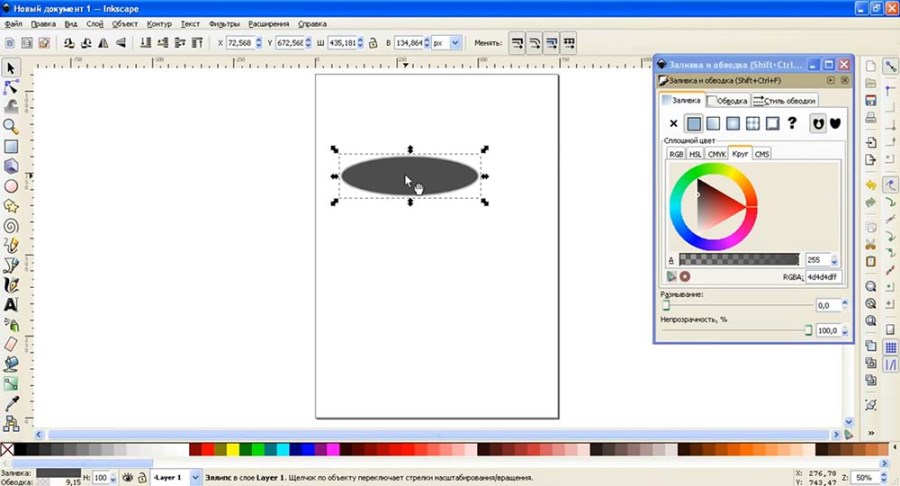Select the Text tool

click(10, 305)
